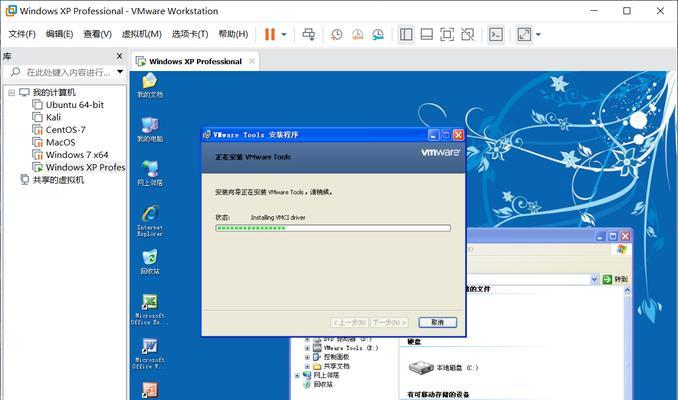Select Kali in the library
This screenshot has height=400, width=678.
coord(47,117)
